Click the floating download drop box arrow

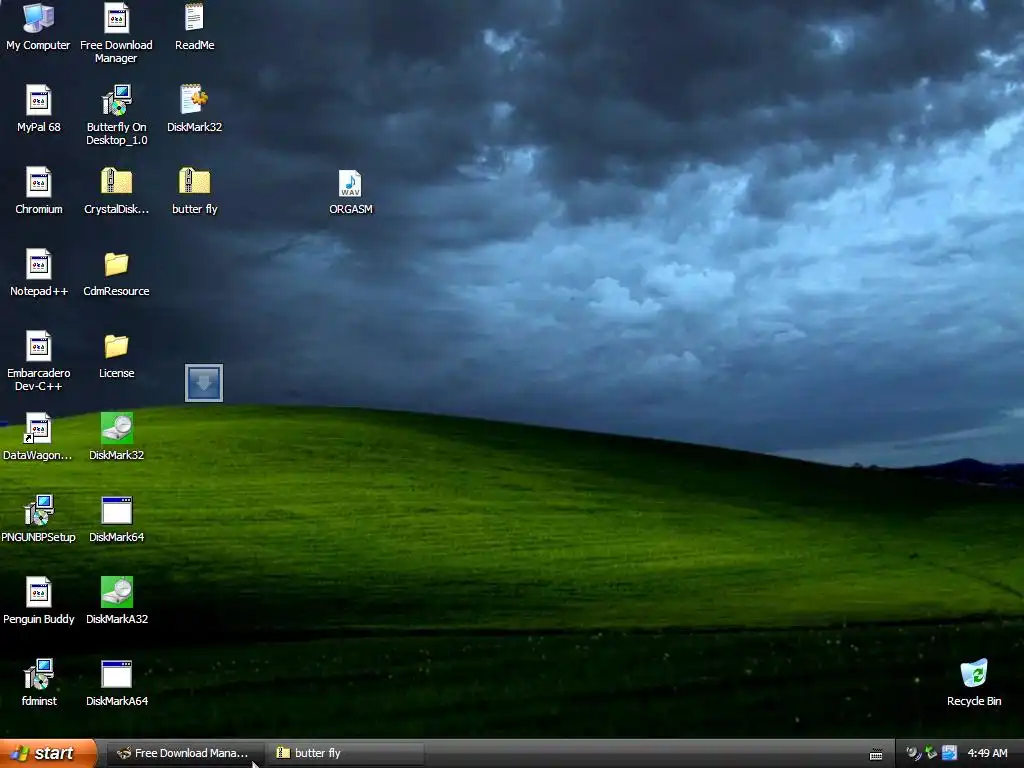point(204,383)
